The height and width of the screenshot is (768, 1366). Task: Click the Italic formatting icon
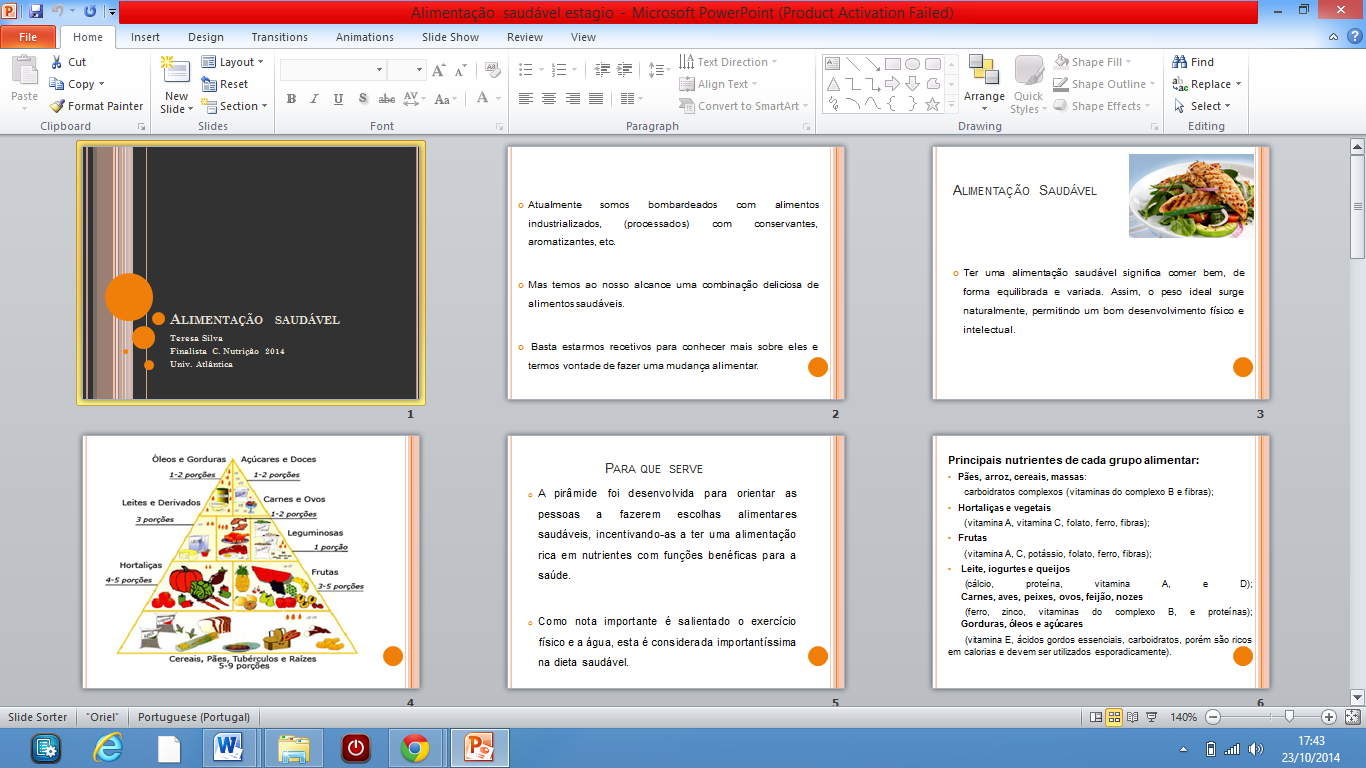314,99
